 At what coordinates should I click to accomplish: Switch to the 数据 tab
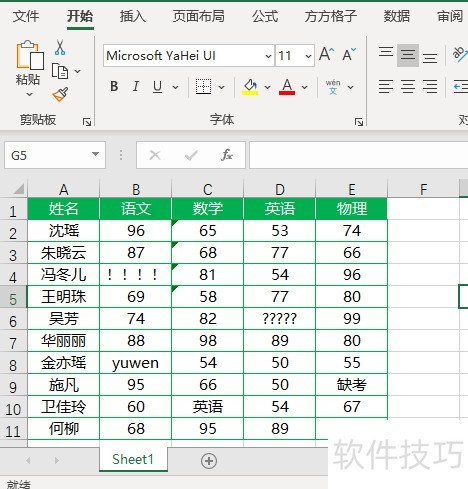pos(397,16)
